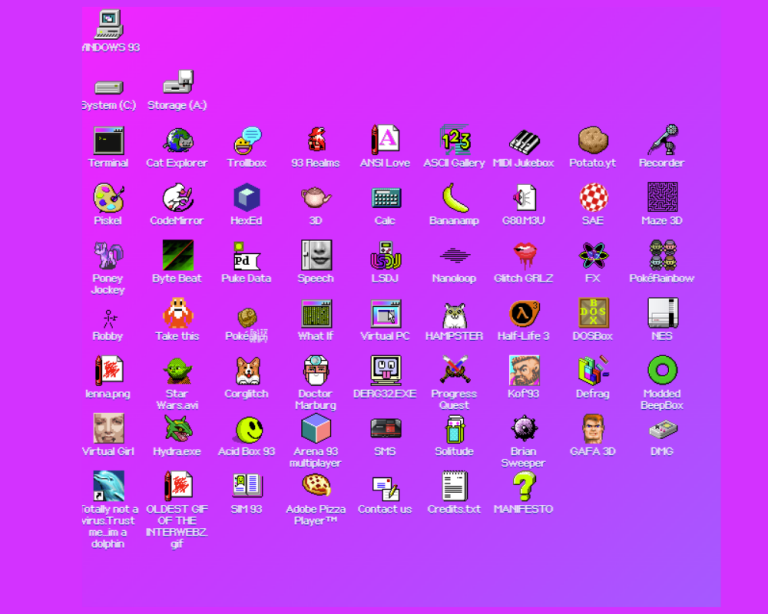Open the Recorder microphone icon

(662, 141)
